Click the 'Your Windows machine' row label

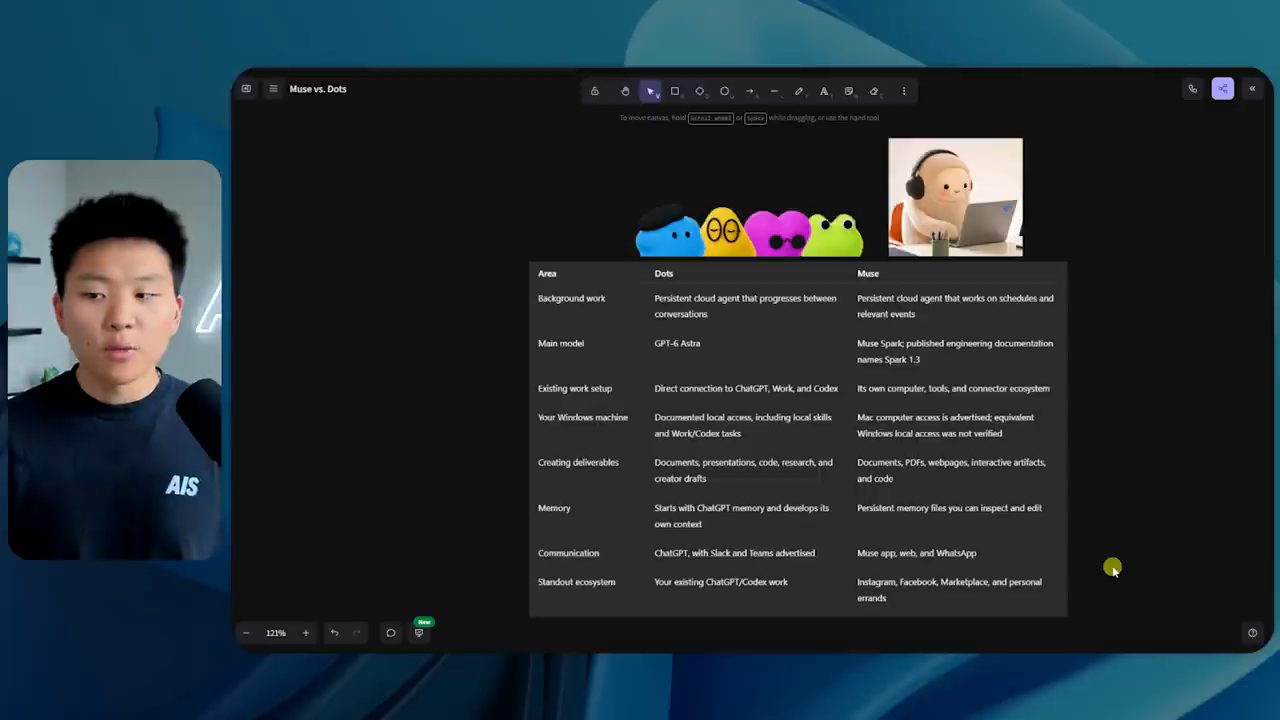[x=583, y=418]
